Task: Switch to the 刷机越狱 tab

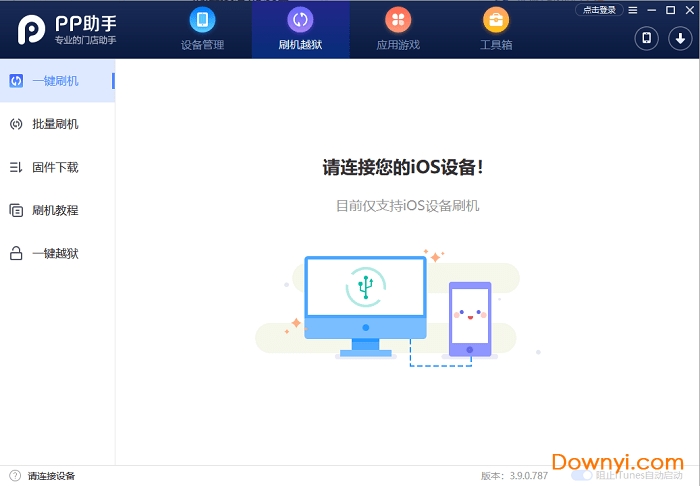Action: tap(300, 29)
